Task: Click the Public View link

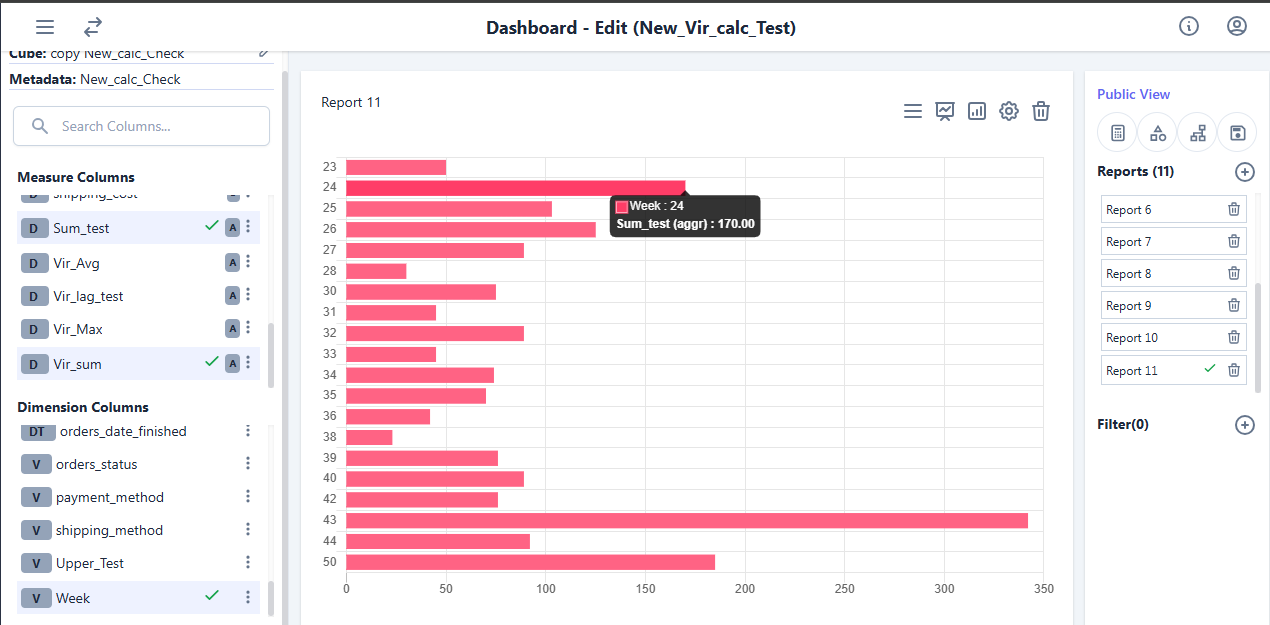Action: click(1133, 94)
